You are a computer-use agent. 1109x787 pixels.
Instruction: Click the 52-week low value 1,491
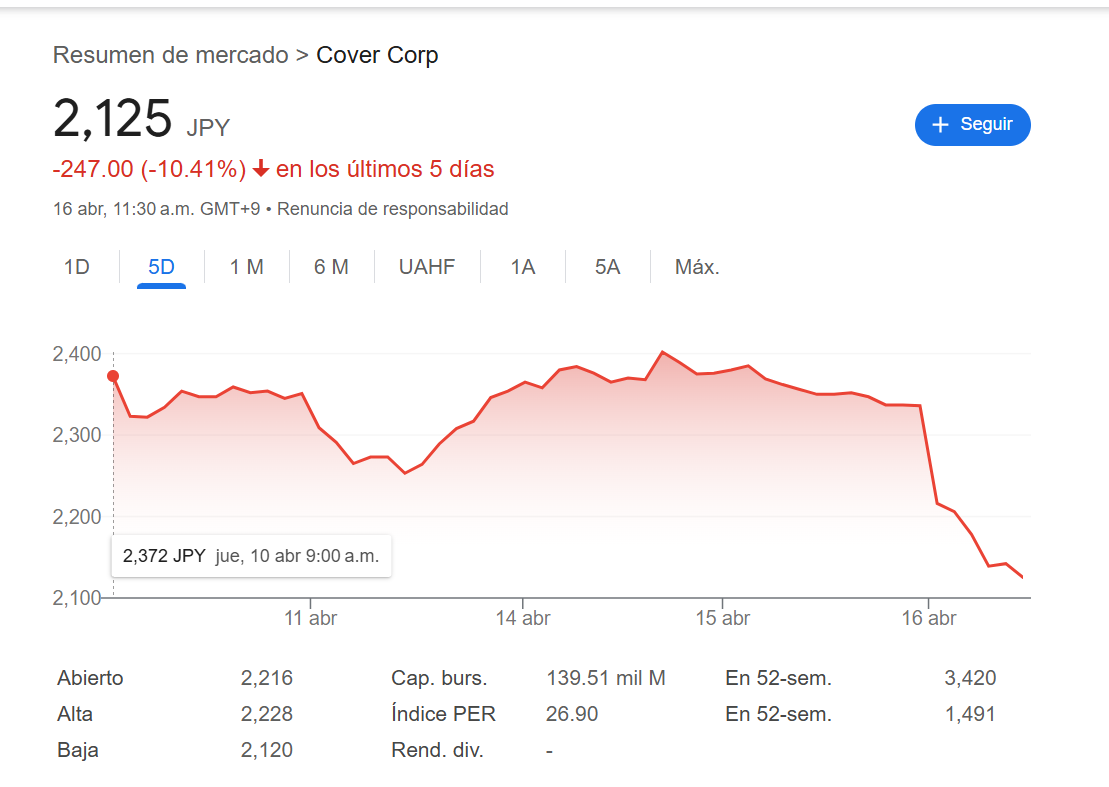970,714
